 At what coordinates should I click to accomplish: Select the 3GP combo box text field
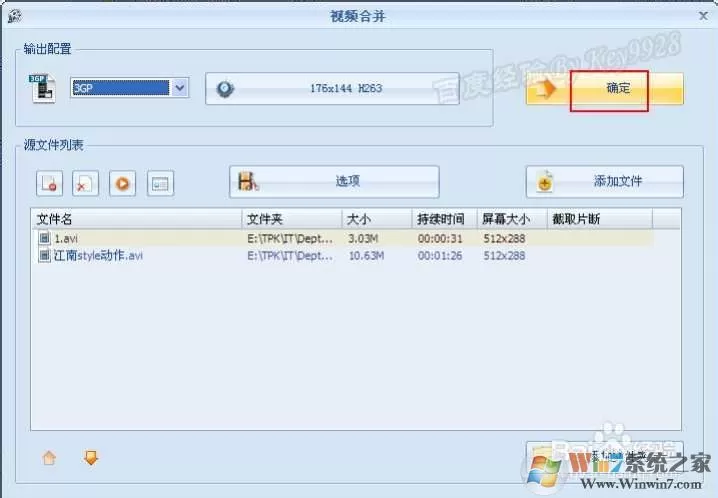point(121,88)
